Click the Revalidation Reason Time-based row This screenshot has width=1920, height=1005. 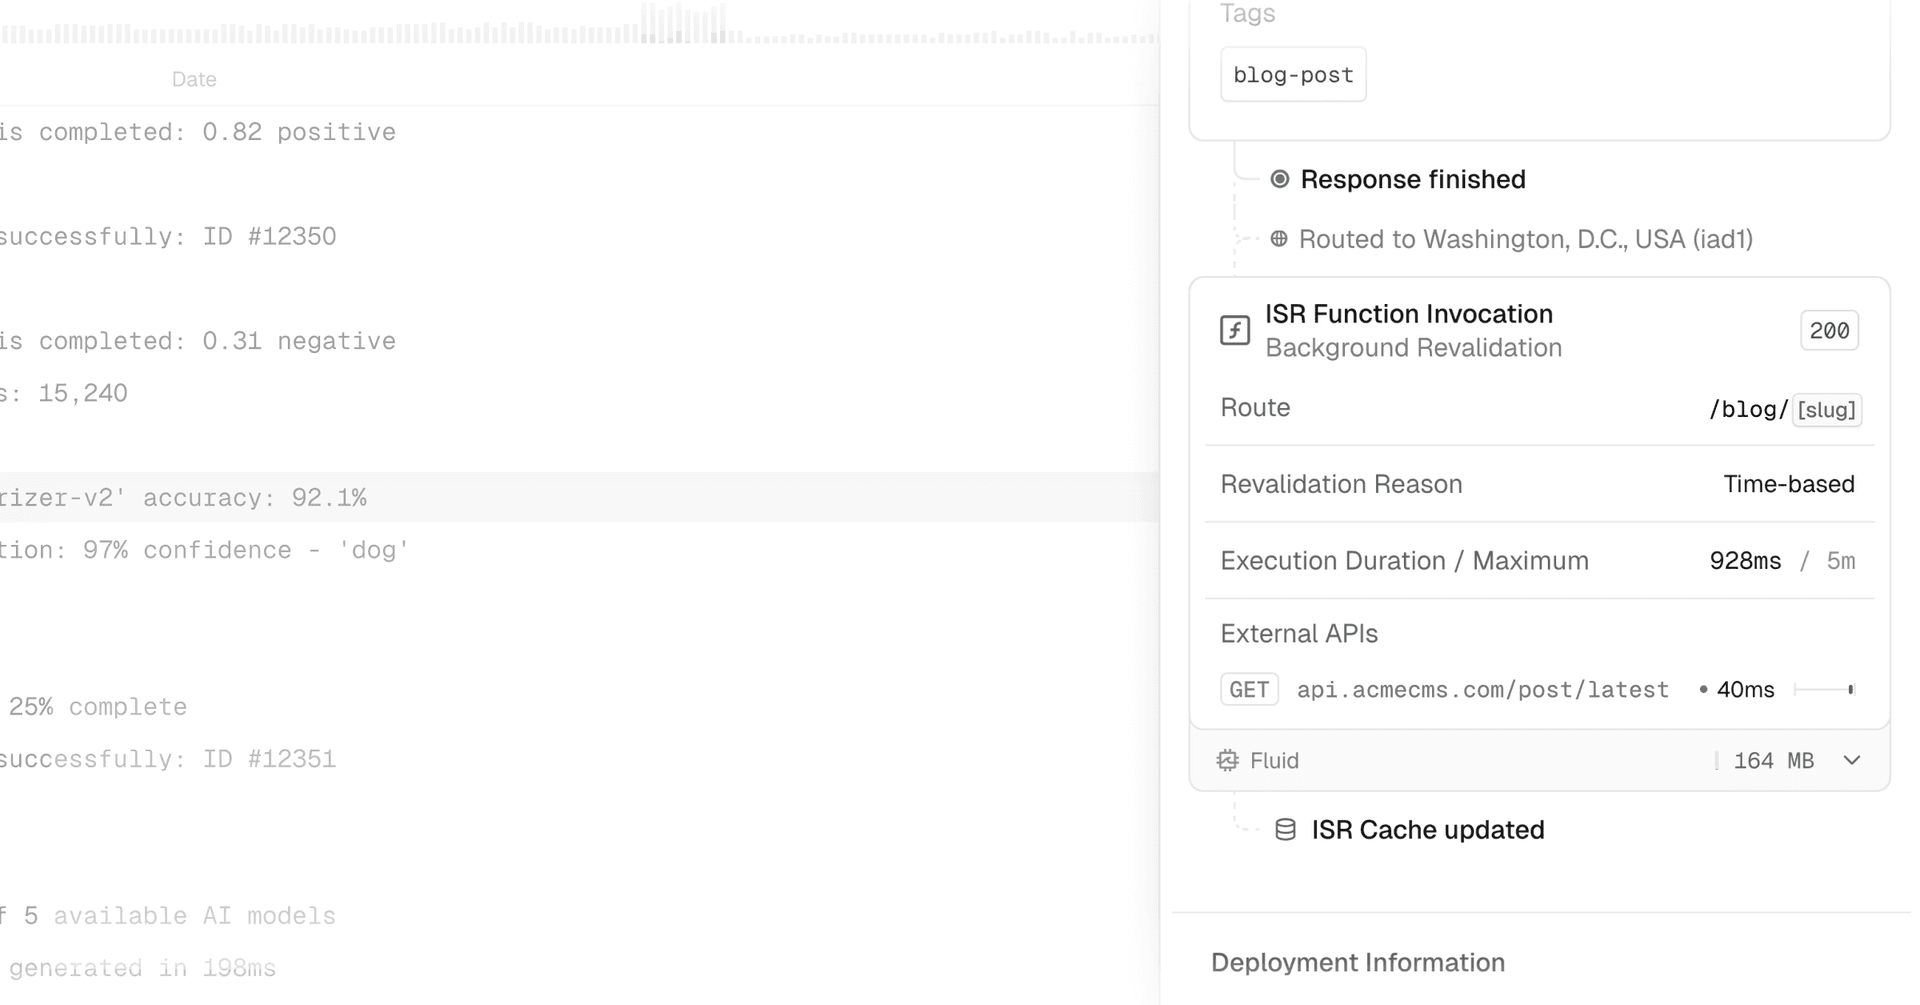click(1538, 484)
